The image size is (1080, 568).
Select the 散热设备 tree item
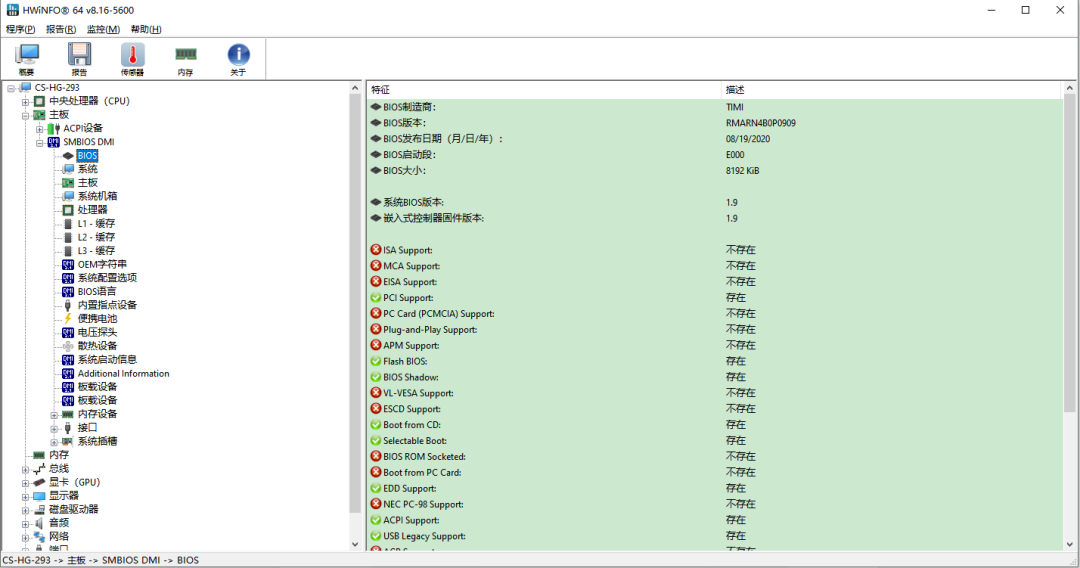pos(97,346)
